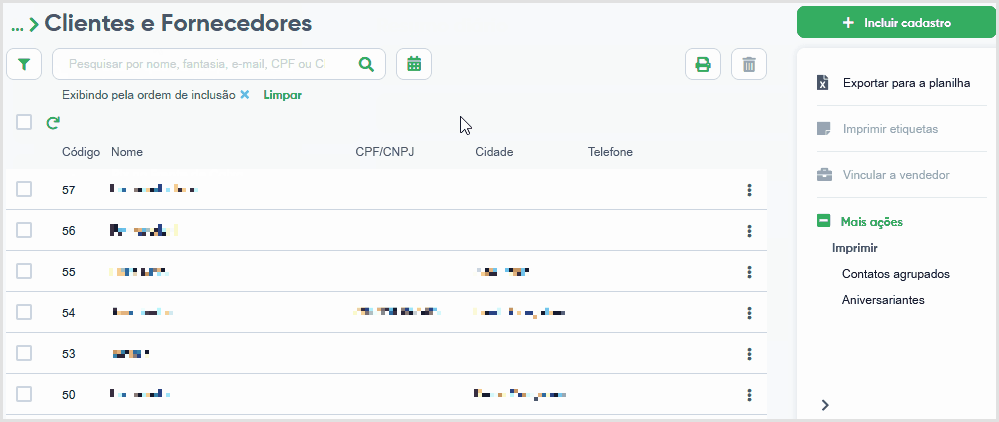Image resolution: width=999 pixels, height=422 pixels.
Task: Click code 53 in the list
Action: [69, 354]
